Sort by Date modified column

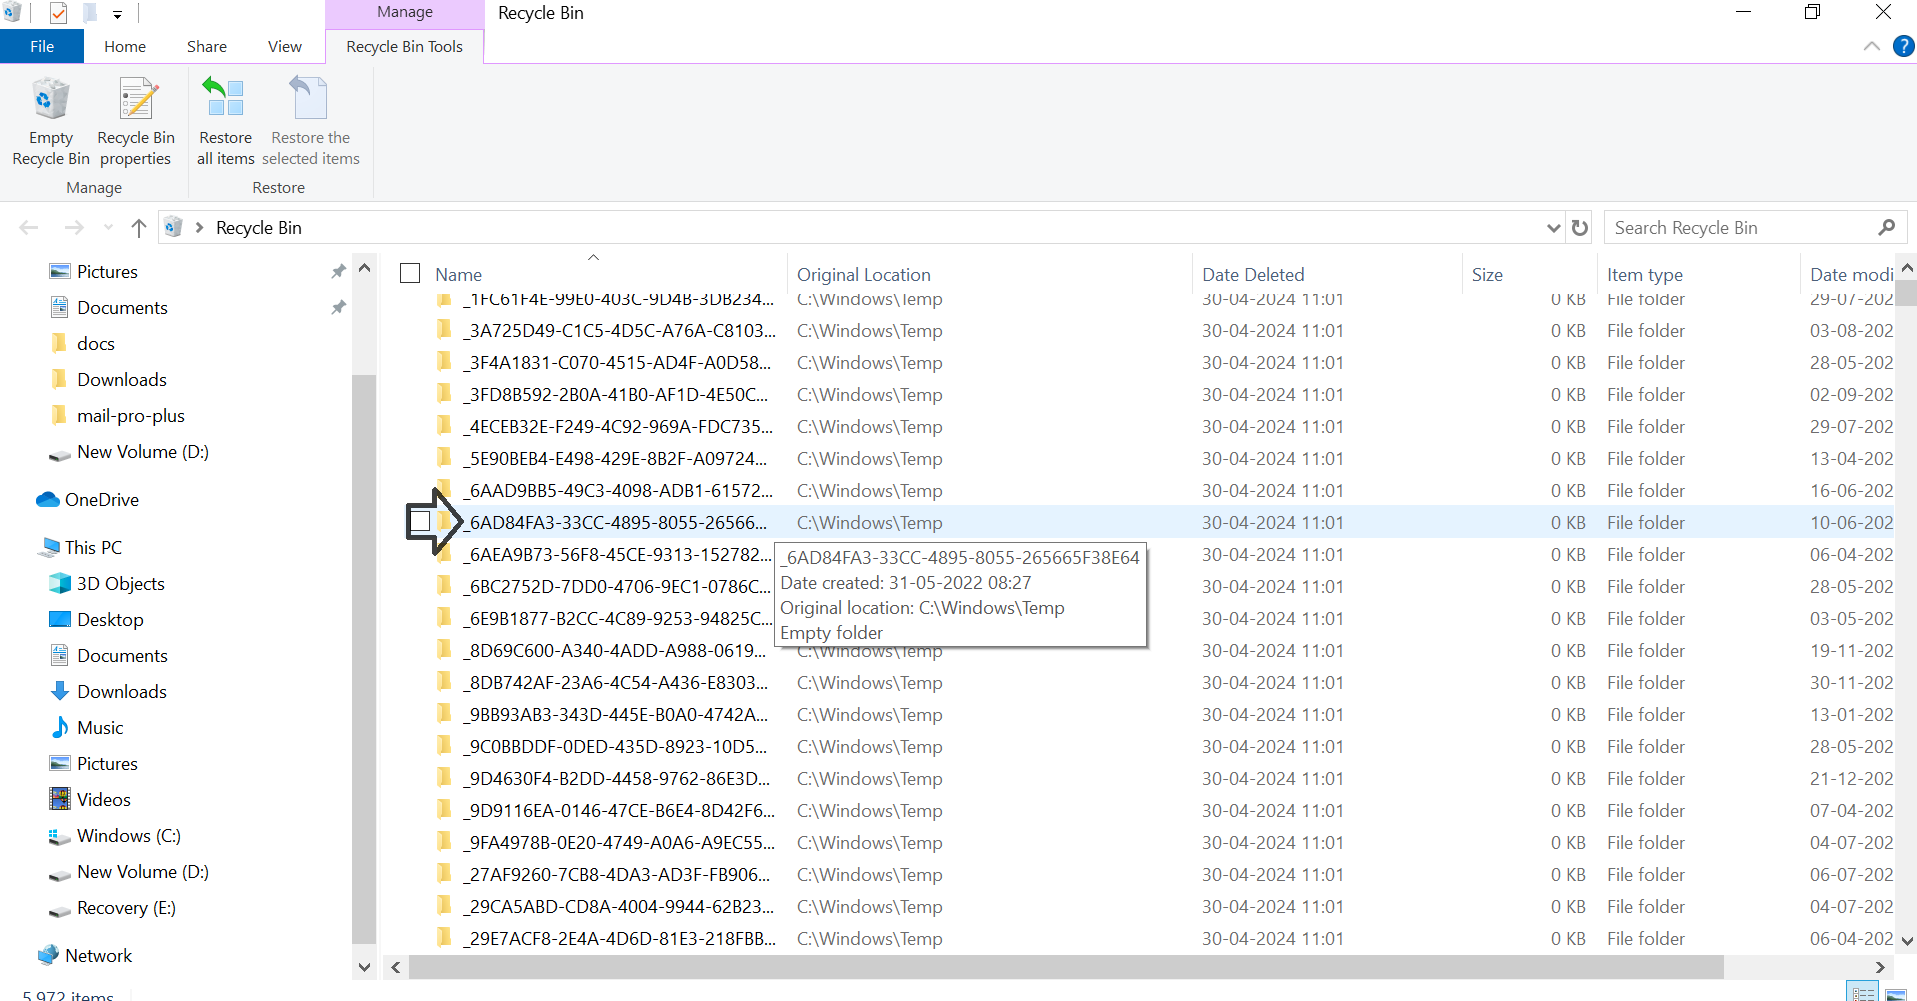point(1850,274)
